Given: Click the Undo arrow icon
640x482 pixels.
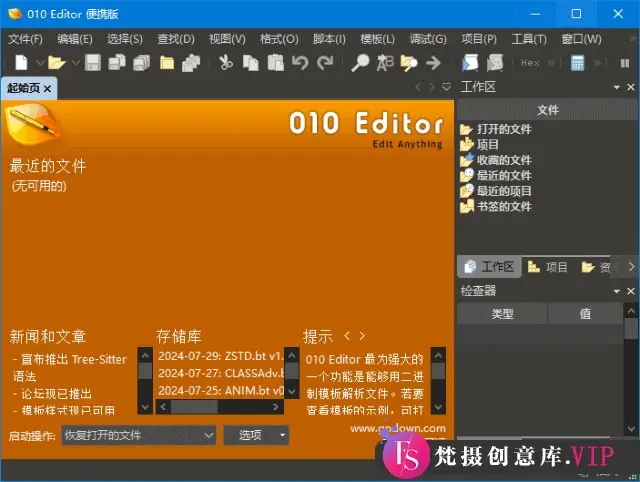Looking at the screenshot, I should [x=300, y=63].
